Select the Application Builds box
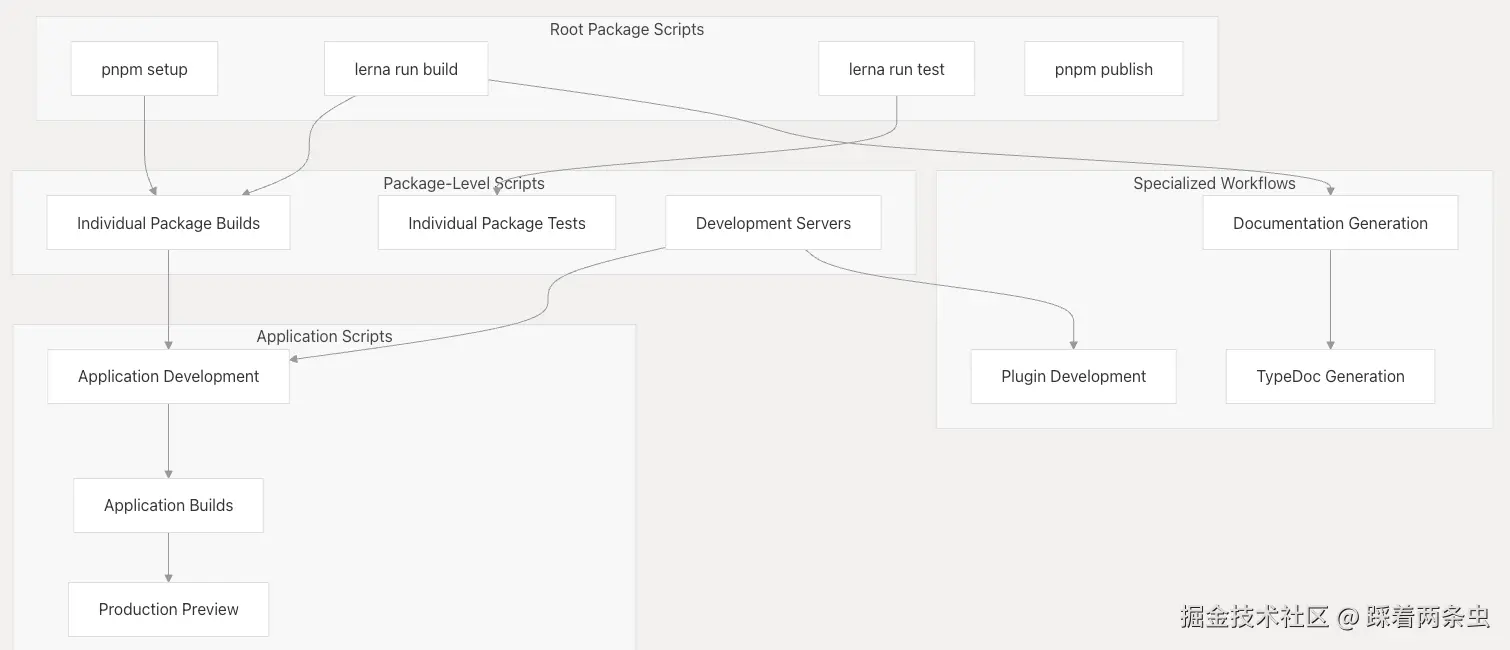The height and width of the screenshot is (650, 1510). [168, 505]
